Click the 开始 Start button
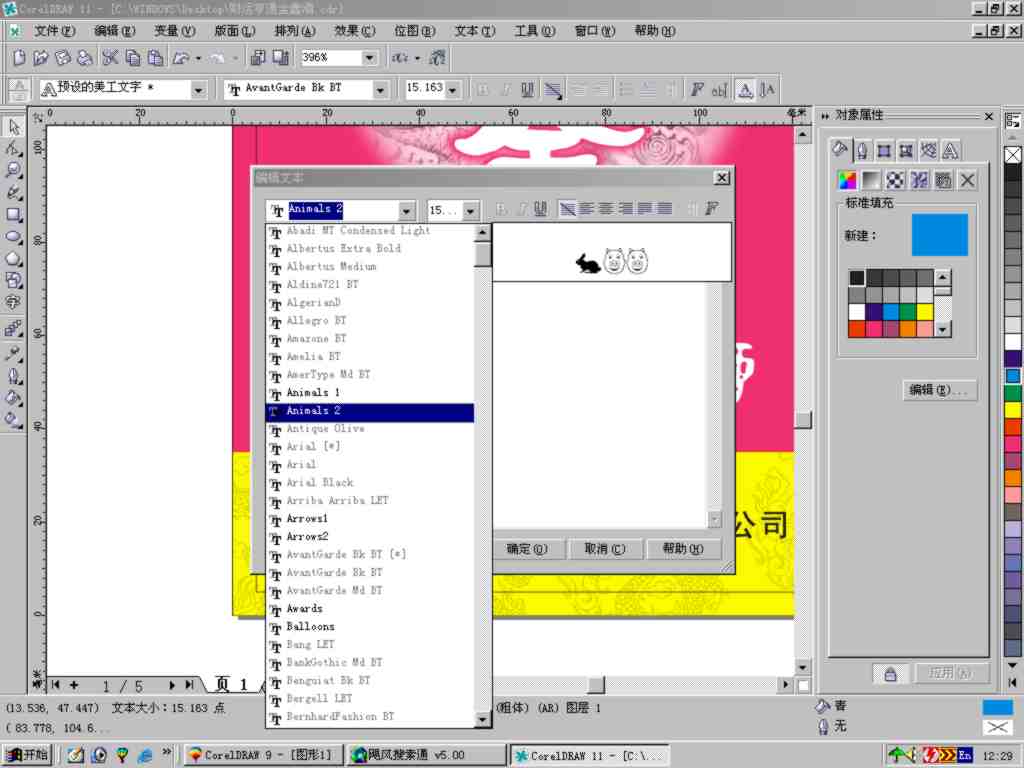The image size is (1024, 768). 27,755
